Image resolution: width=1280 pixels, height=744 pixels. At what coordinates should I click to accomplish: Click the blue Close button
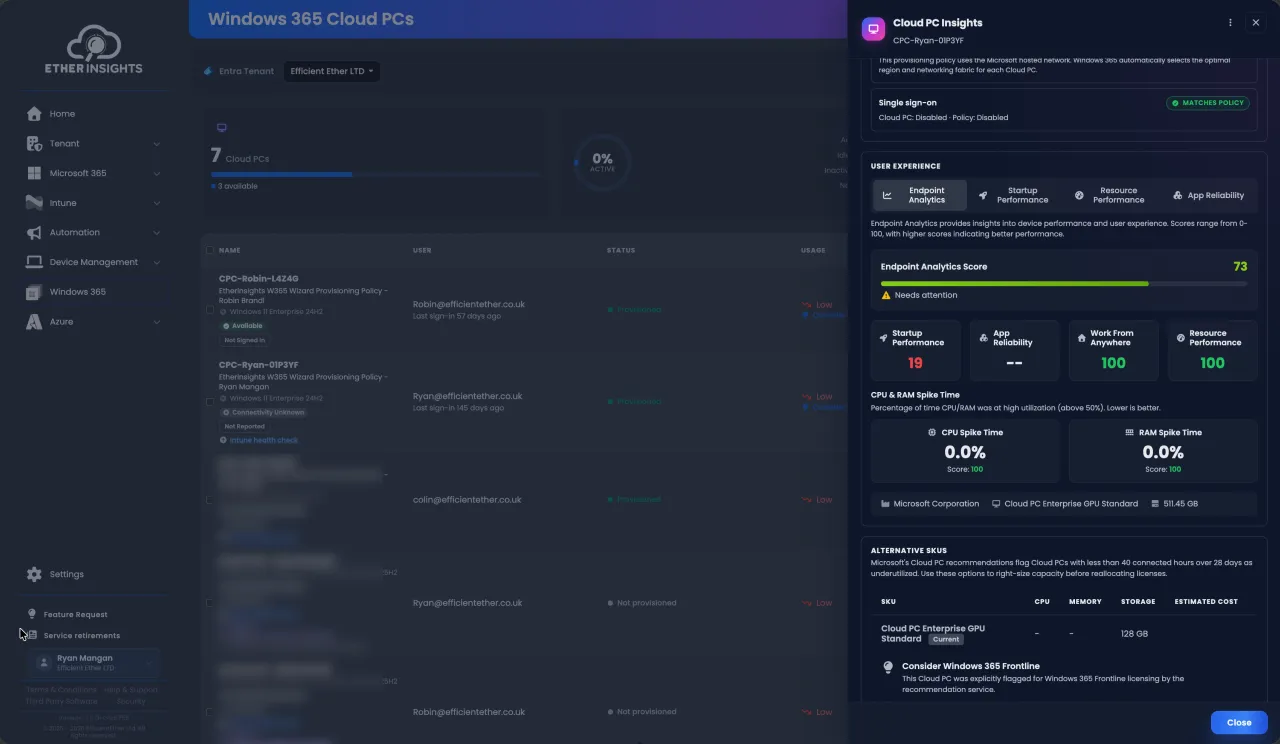[x=1239, y=722]
